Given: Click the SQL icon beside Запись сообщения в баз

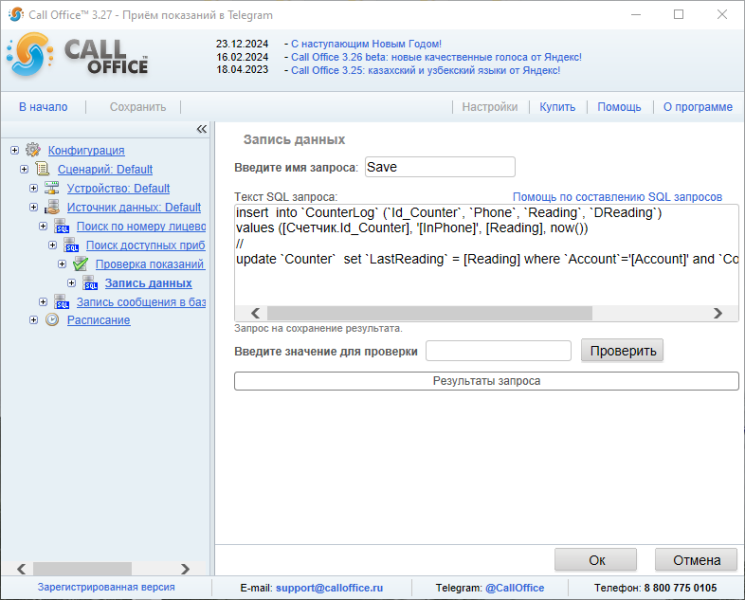Looking at the screenshot, I should click(x=61, y=302).
